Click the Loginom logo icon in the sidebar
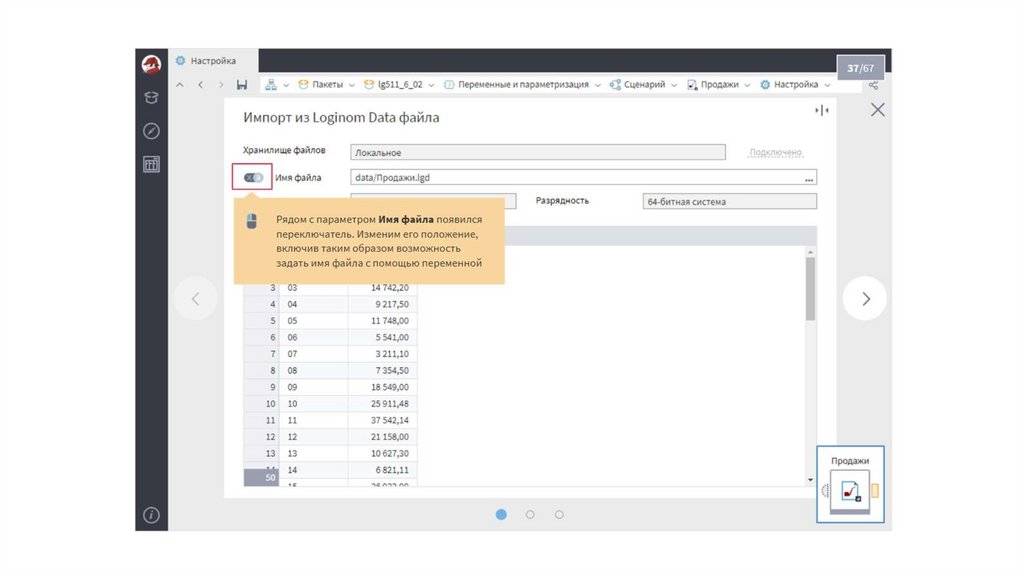 [x=151, y=64]
